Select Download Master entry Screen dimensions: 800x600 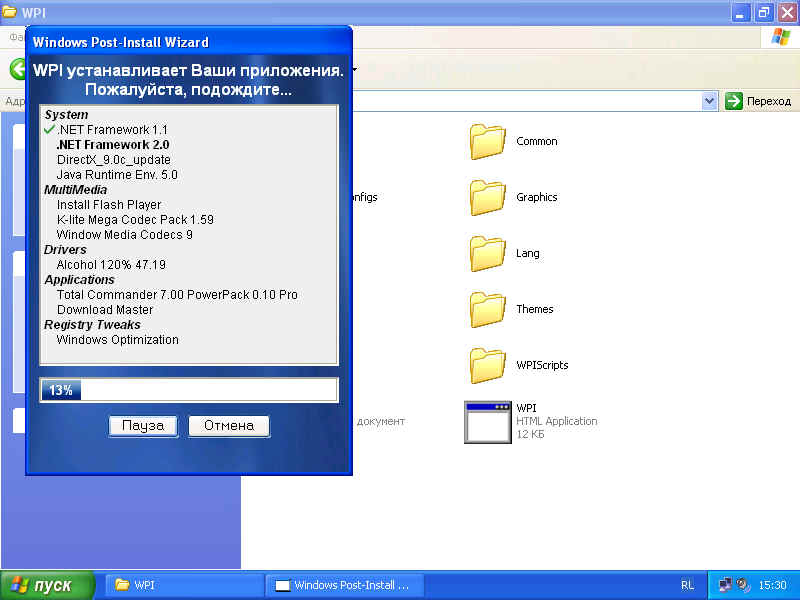[x=105, y=310]
